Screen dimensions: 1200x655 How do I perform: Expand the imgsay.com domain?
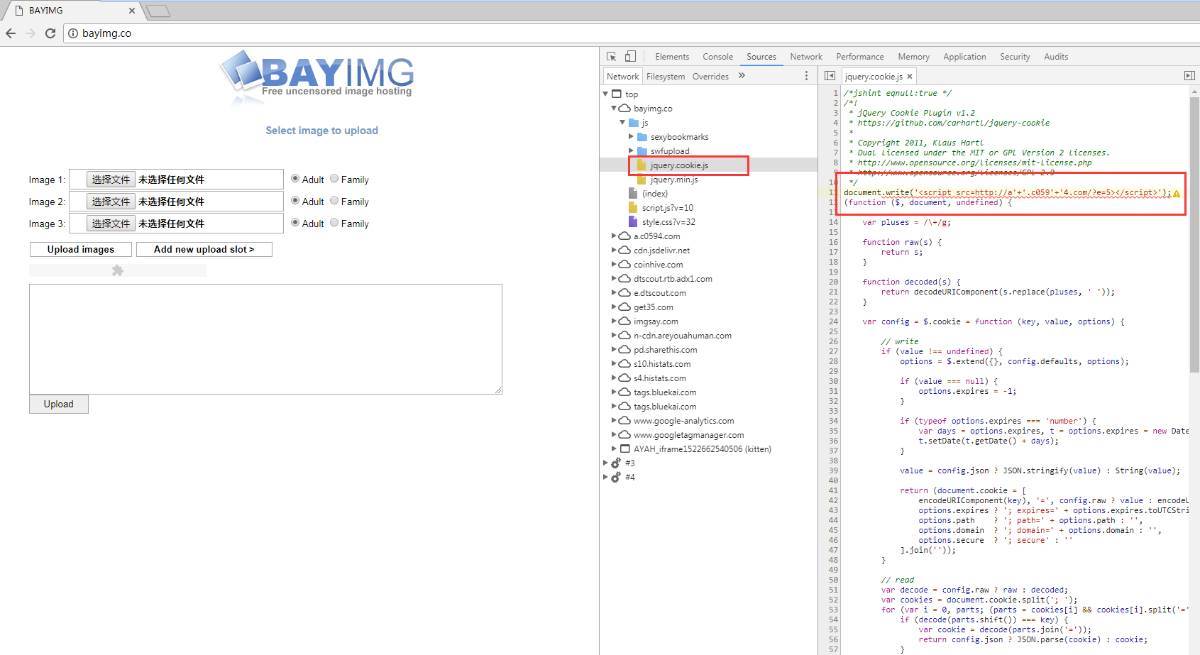[614, 321]
